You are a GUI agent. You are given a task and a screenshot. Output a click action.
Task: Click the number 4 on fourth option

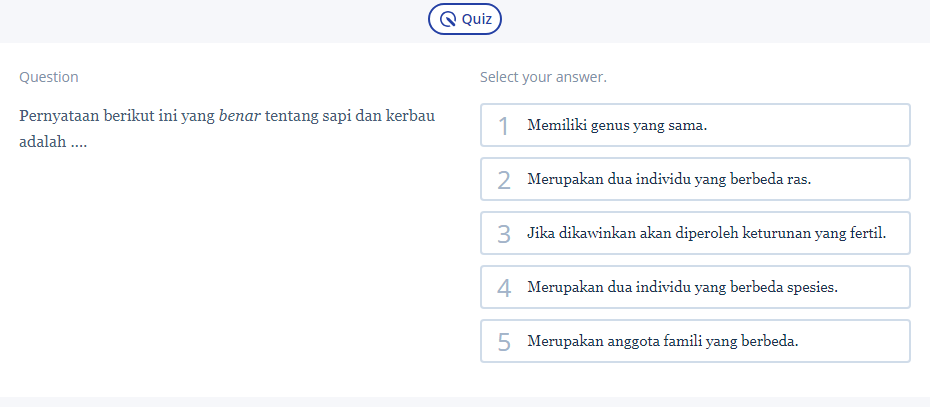coord(504,288)
